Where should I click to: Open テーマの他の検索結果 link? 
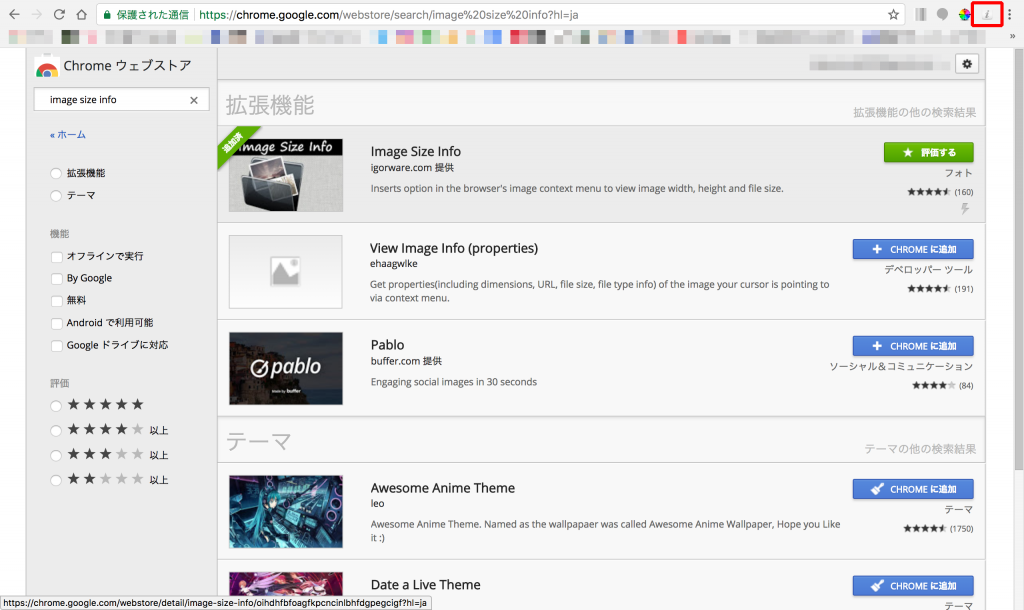point(920,449)
